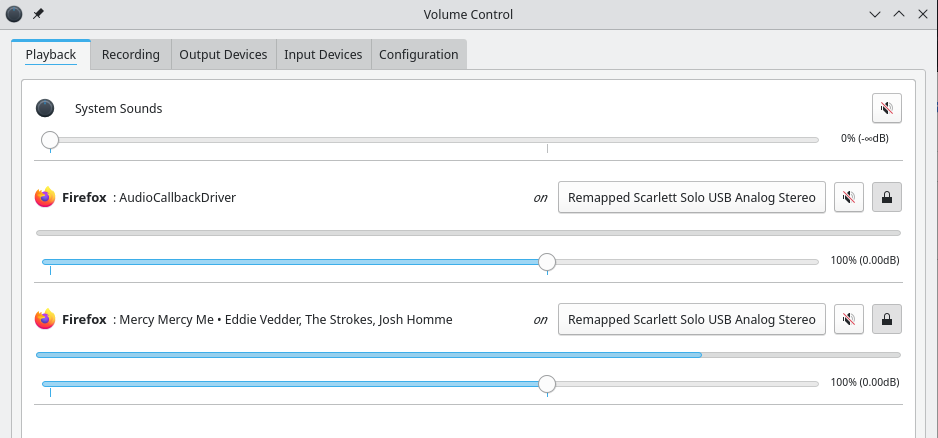Screen dimensions: 938x438
Task: Open output device selector for Mercy Mercy Me
Action: point(691,320)
